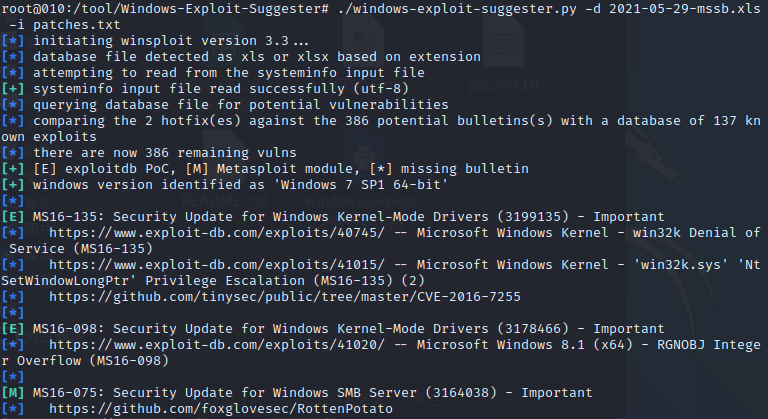This screenshot has width=768, height=419.
Task: Click the faint patches.txt desktop file icon
Action: pos(504,42)
